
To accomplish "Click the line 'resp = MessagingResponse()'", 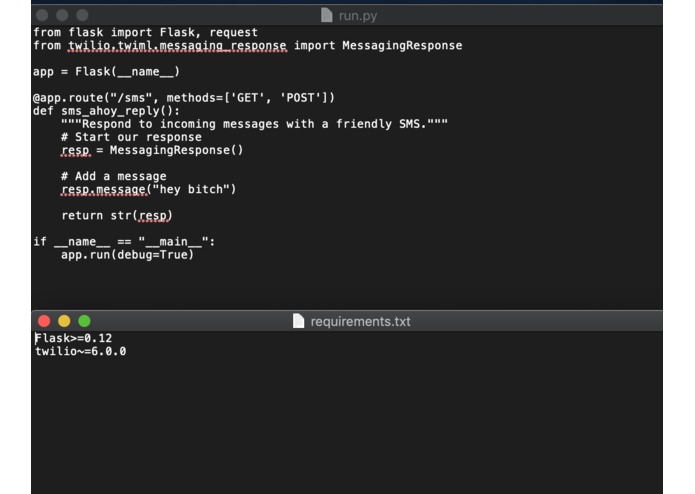I will (152, 150).
